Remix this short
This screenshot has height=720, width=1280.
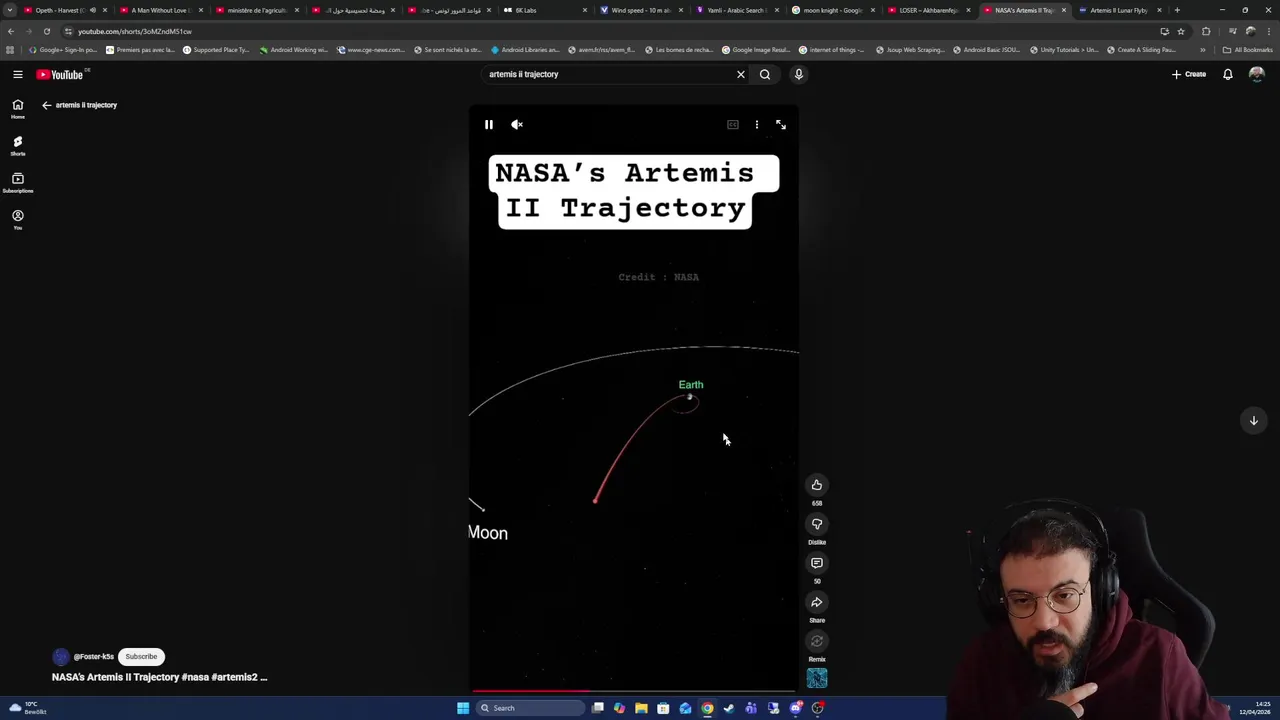817,641
